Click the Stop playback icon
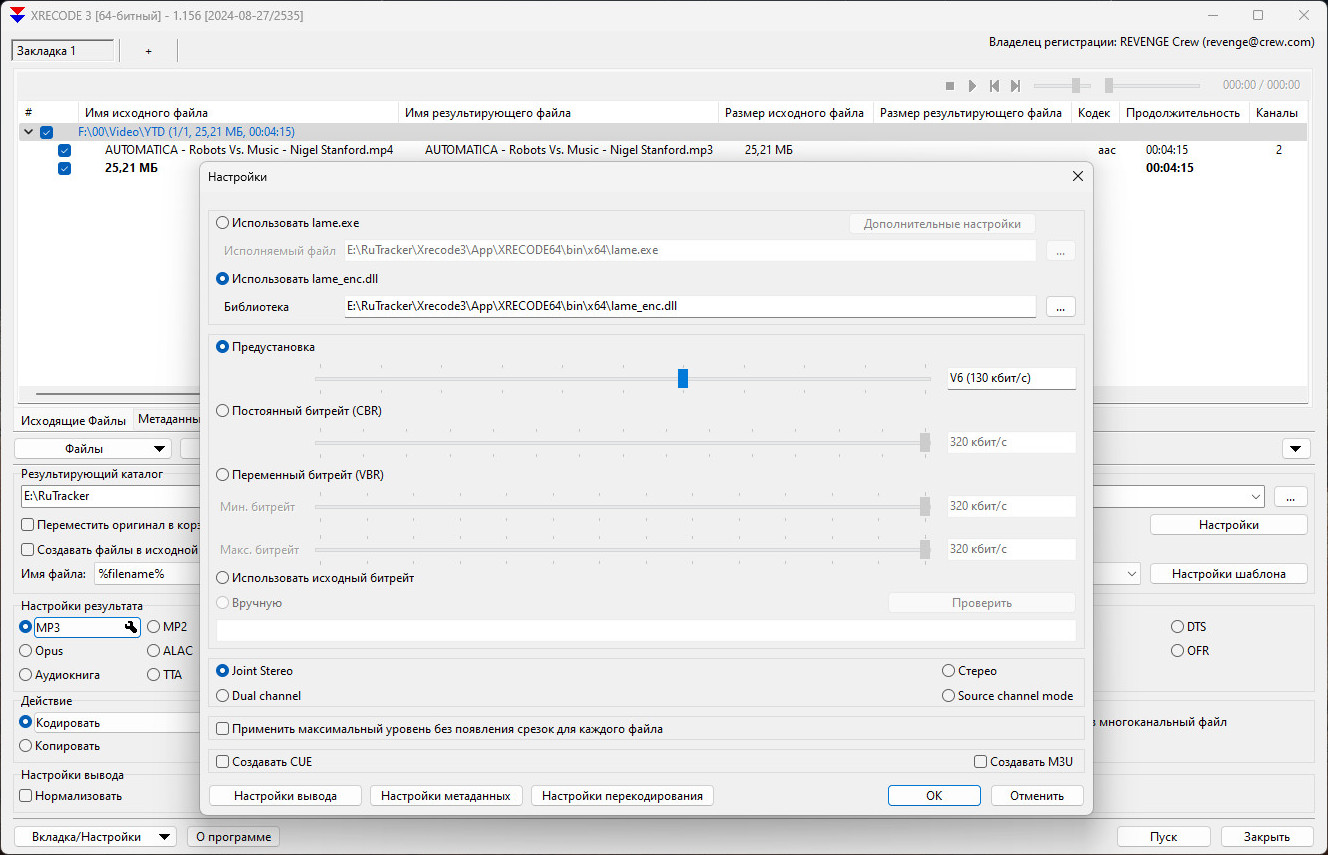Image resolution: width=1328 pixels, height=855 pixels. click(950, 86)
